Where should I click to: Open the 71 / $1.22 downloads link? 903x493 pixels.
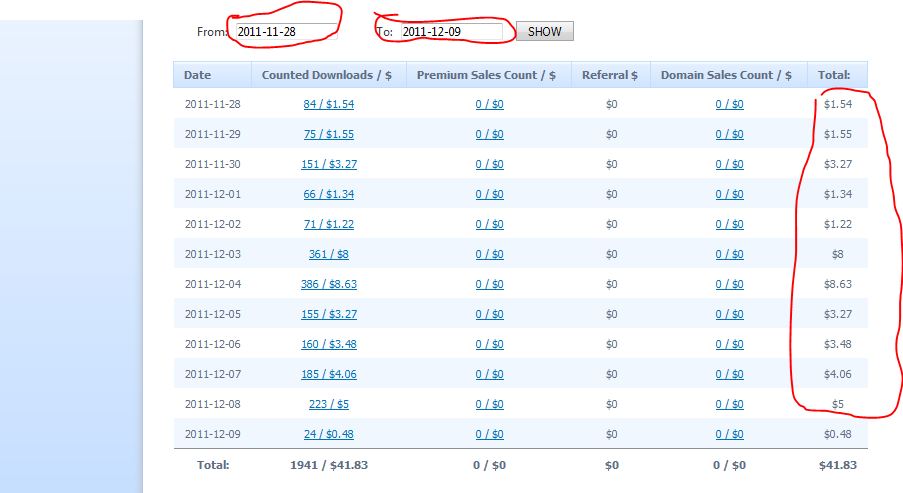328,224
